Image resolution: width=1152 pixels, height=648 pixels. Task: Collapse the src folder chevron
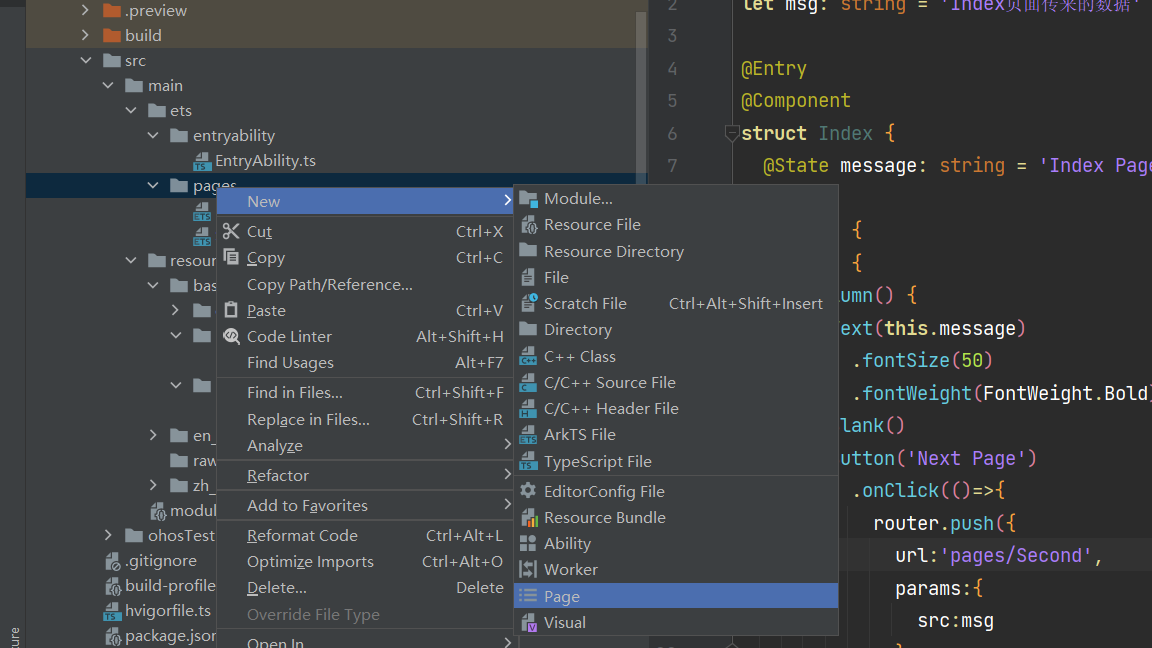86,60
